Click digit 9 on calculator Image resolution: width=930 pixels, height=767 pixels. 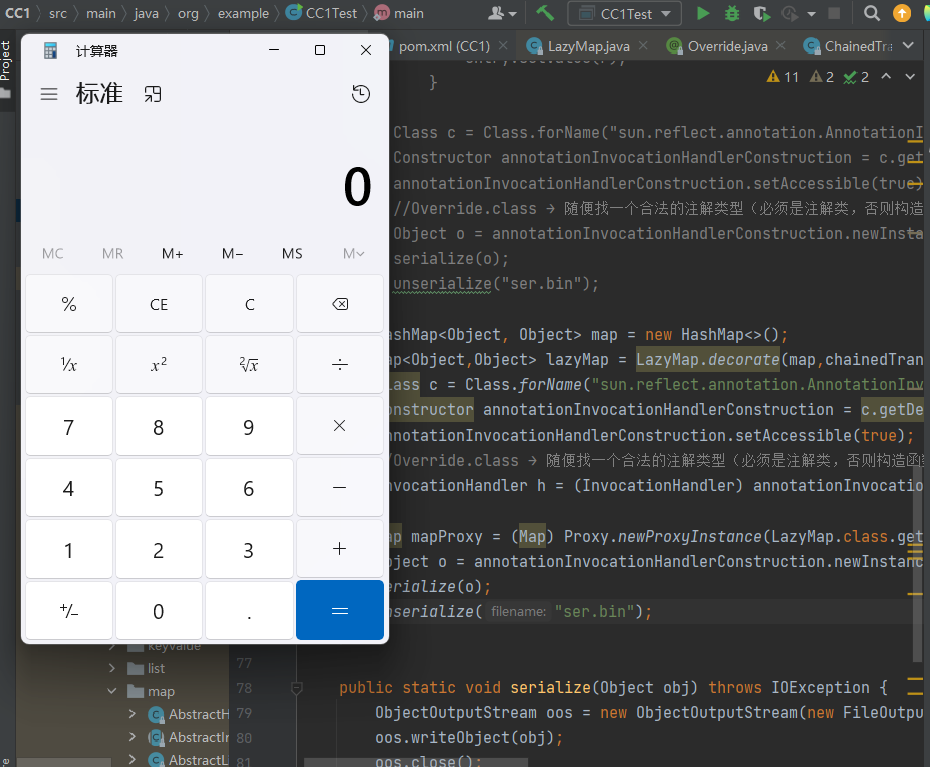coord(250,426)
